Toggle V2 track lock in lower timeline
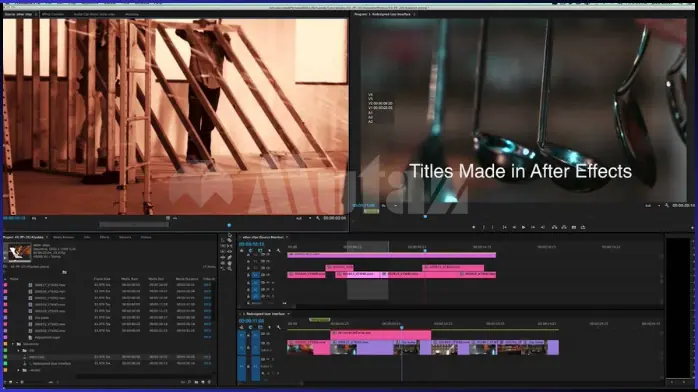Screen dimensions: 698x392 click(249, 334)
